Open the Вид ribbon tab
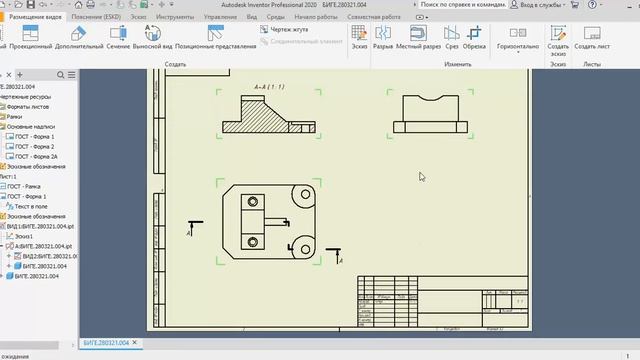Screen dimensions: 640x360 pos(251,17)
